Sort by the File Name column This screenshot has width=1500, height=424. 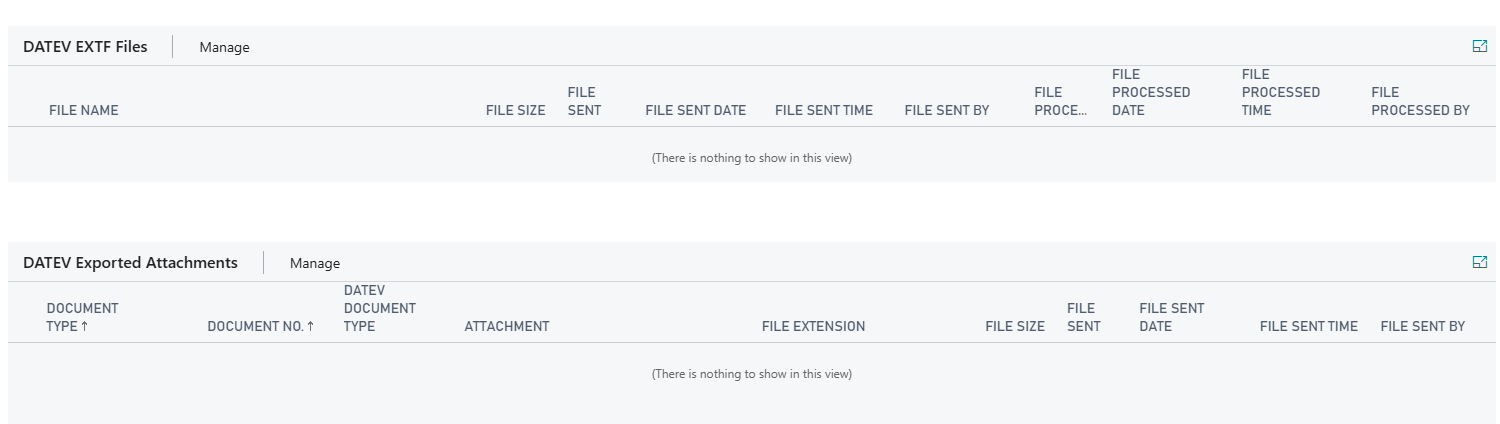click(x=84, y=110)
